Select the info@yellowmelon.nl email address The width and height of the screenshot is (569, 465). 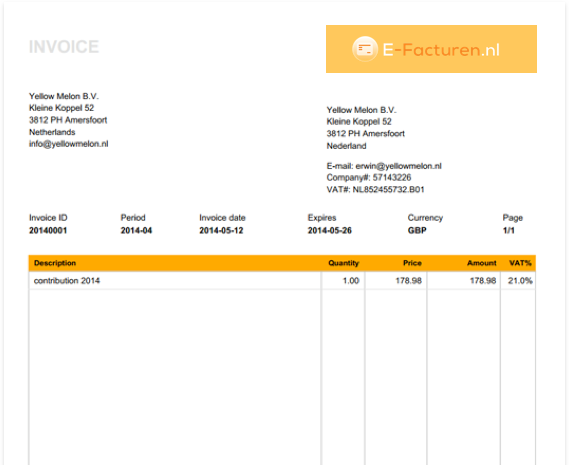69,144
